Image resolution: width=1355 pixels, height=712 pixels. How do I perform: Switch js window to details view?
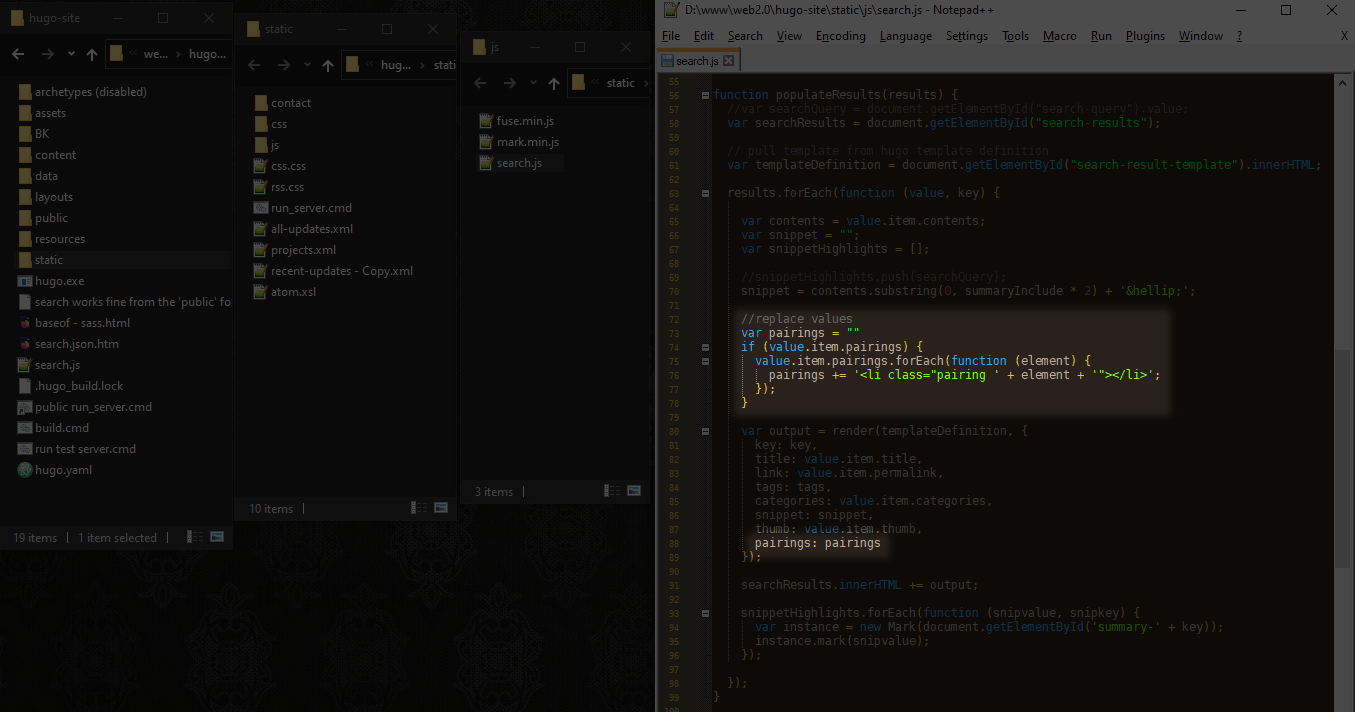(x=611, y=491)
